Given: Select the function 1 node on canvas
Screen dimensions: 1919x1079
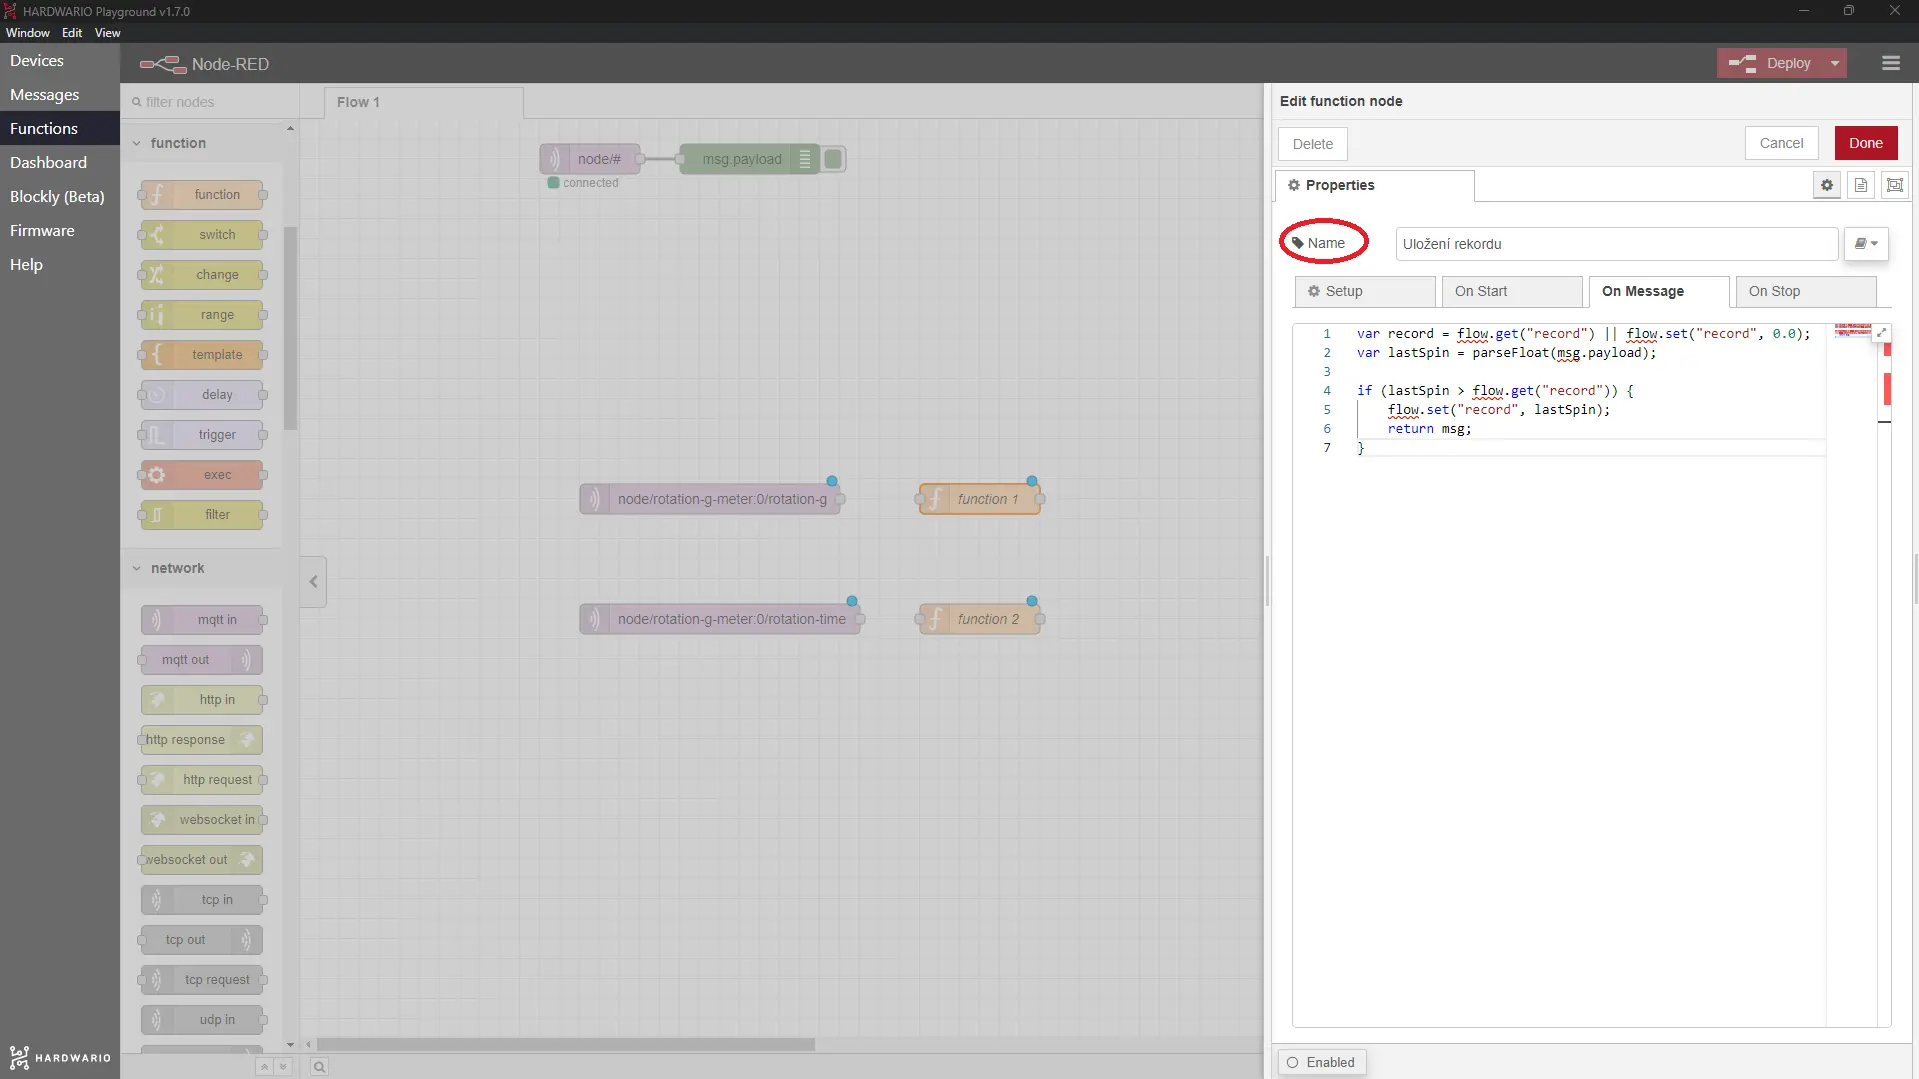Looking at the screenshot, I should pos(979,499).
